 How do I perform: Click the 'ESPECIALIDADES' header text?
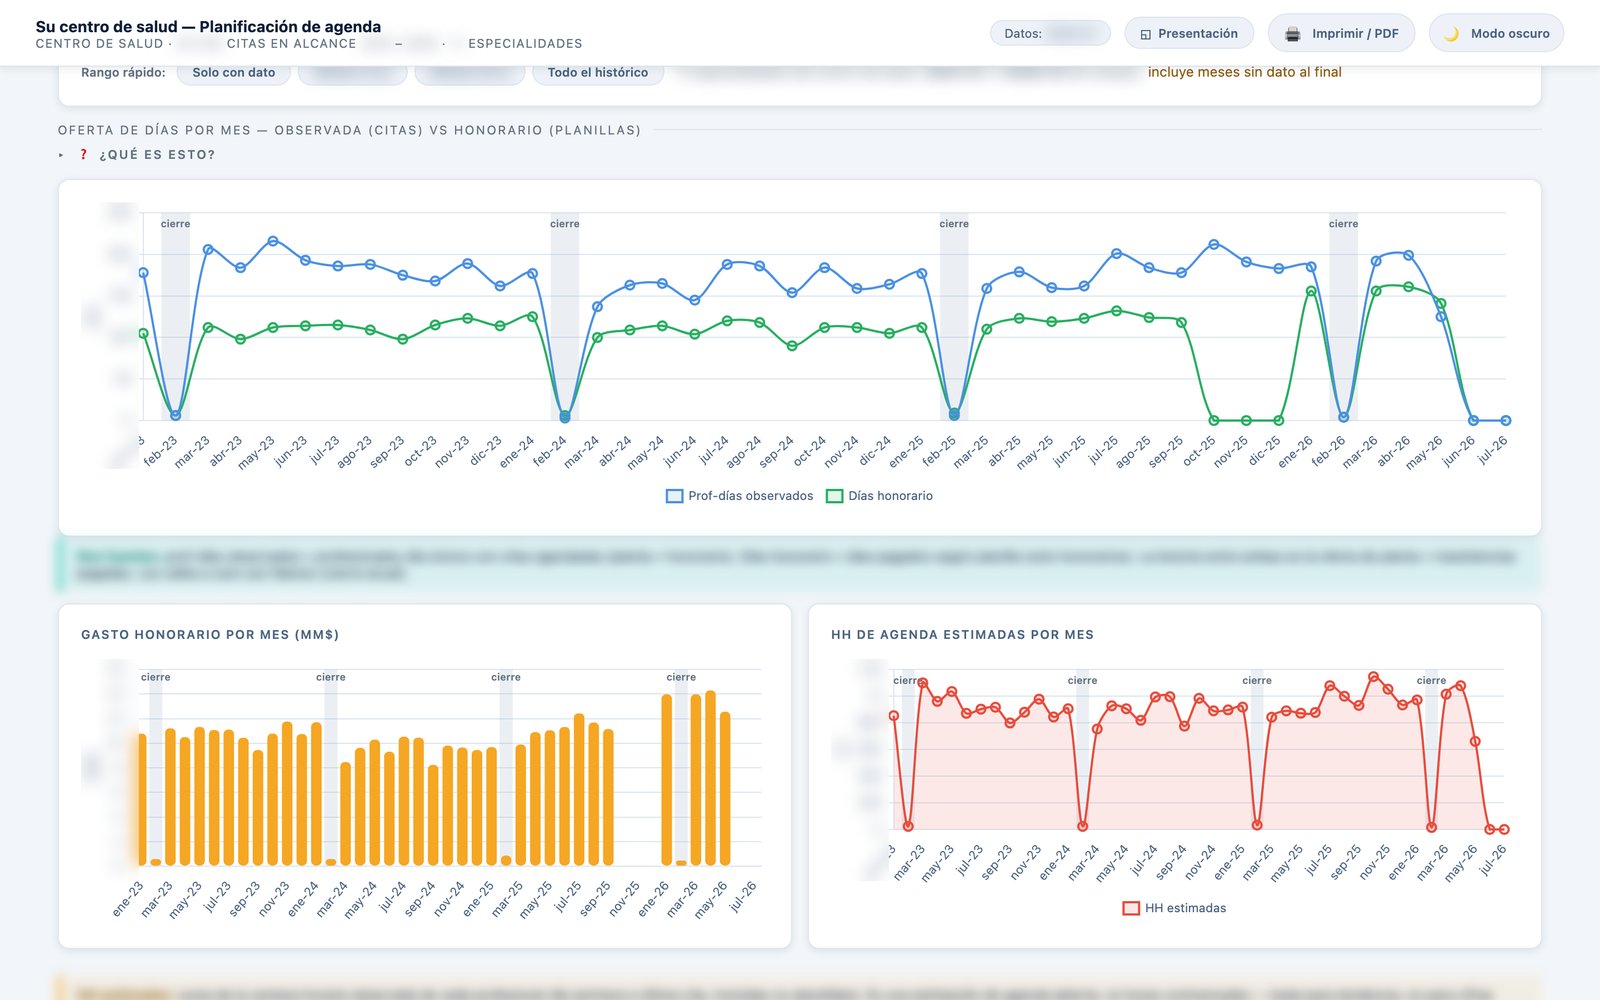(x=525, y=44)
